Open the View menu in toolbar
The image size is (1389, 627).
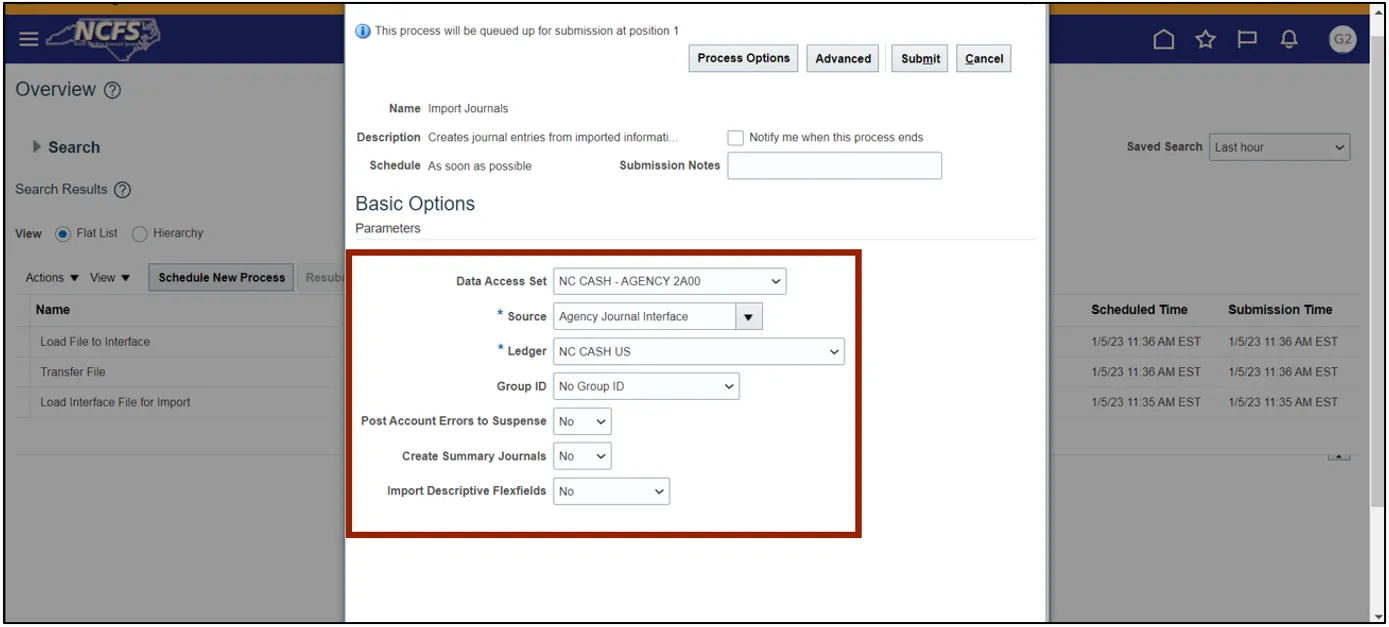(x=110, y=278)
